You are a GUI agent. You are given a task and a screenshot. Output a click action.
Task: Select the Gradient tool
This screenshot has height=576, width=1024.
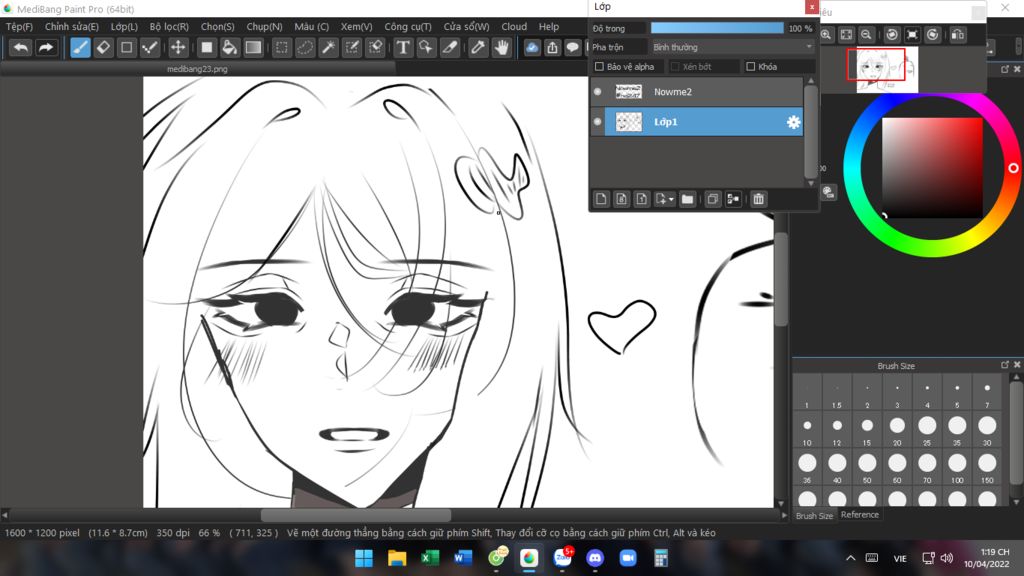pos(253,48)
